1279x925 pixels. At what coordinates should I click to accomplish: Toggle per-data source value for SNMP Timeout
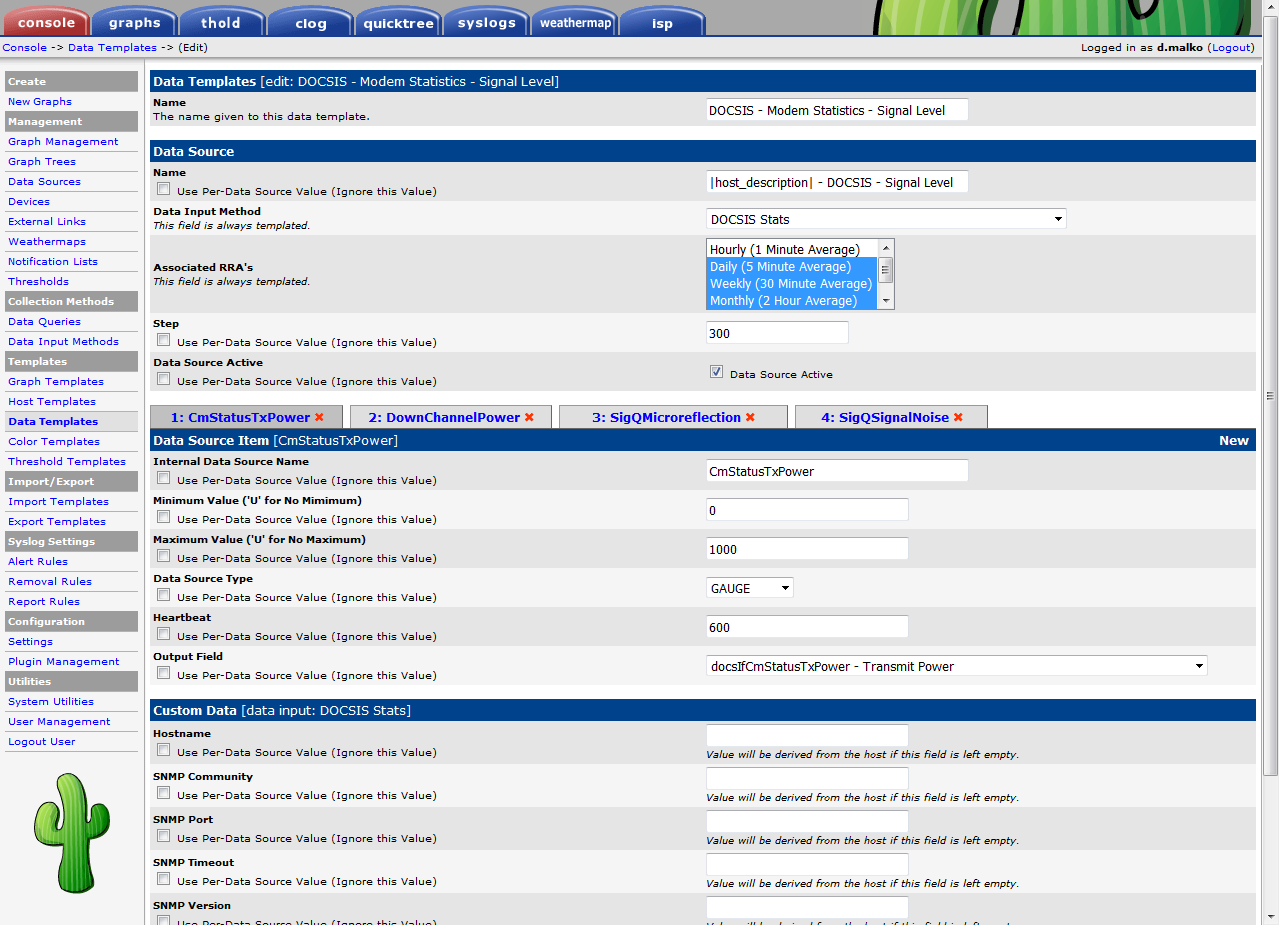coord(163,880)
